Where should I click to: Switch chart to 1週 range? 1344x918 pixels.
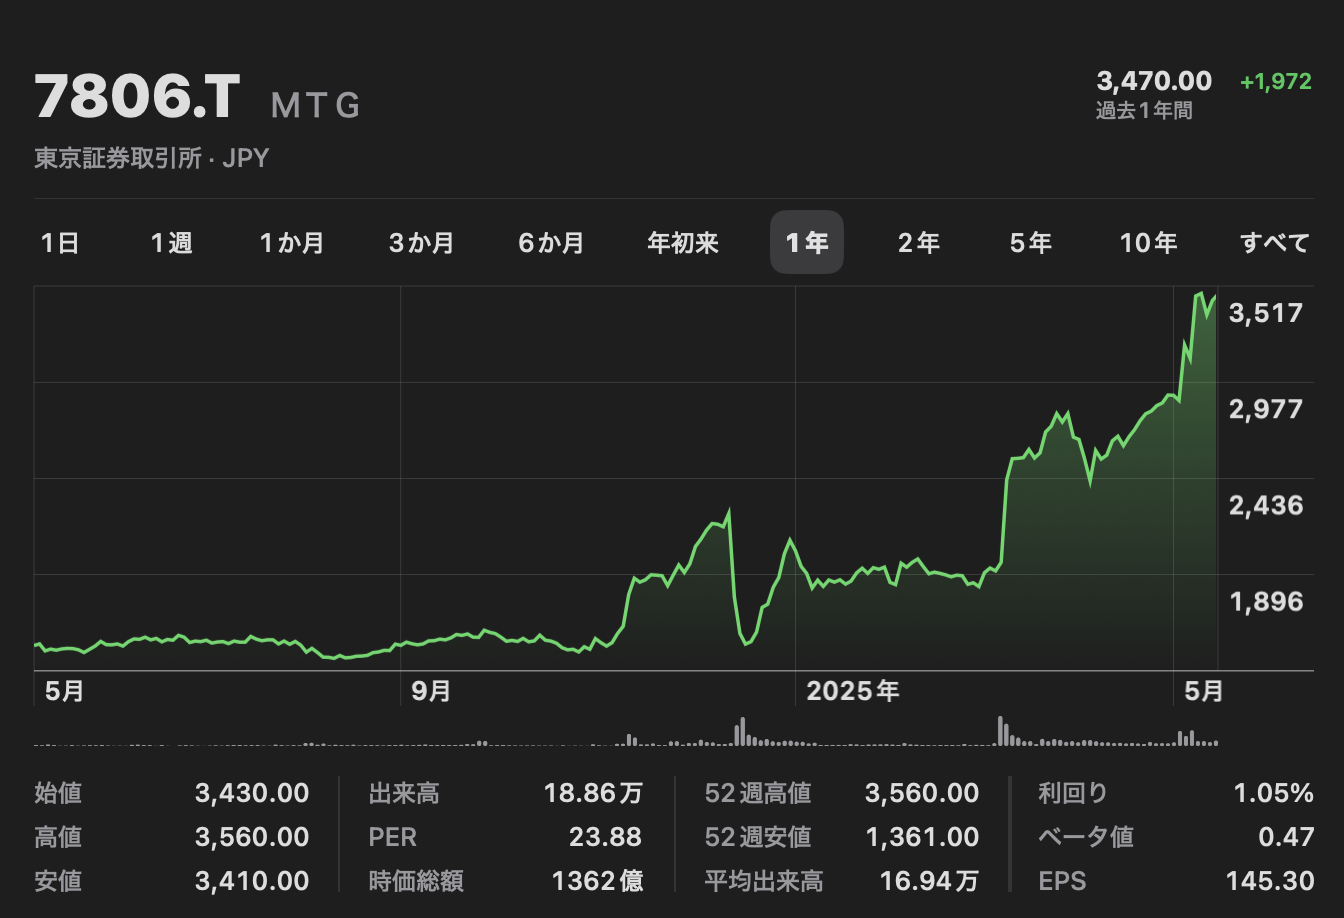click(x=171, y=243)
